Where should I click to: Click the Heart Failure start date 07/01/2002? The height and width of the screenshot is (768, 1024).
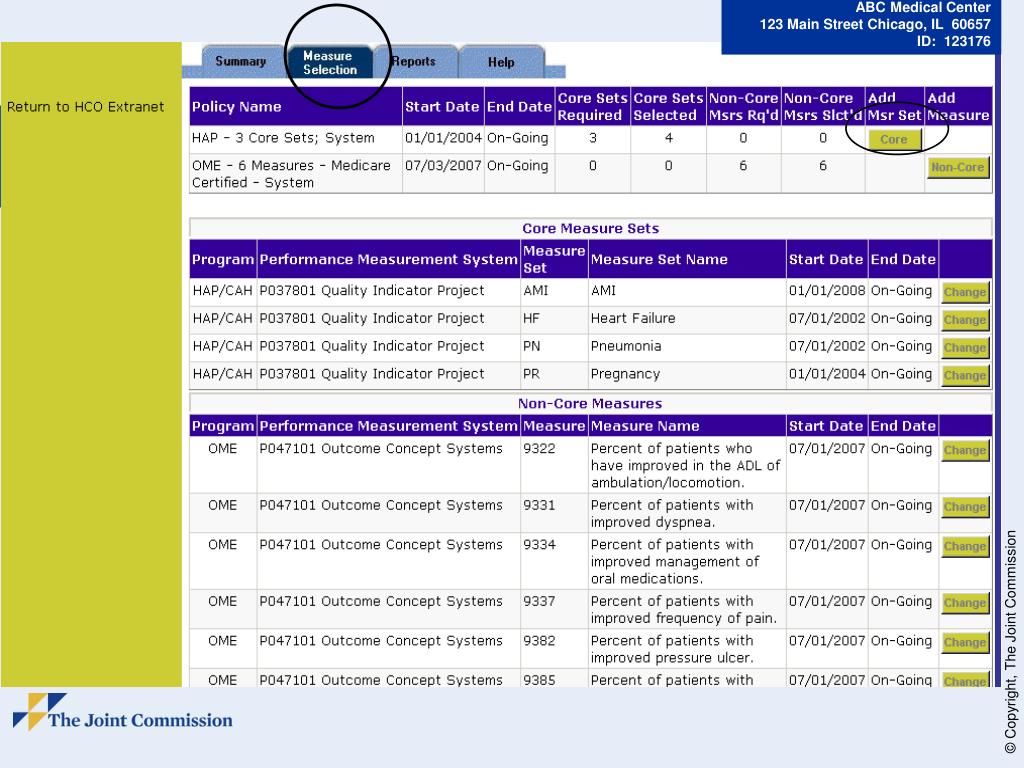[x=827, y=318]
